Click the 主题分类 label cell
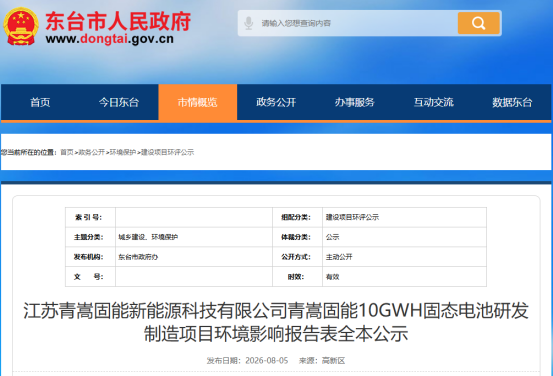The width and height of the screenshot is (553, 376). point(90,237)
